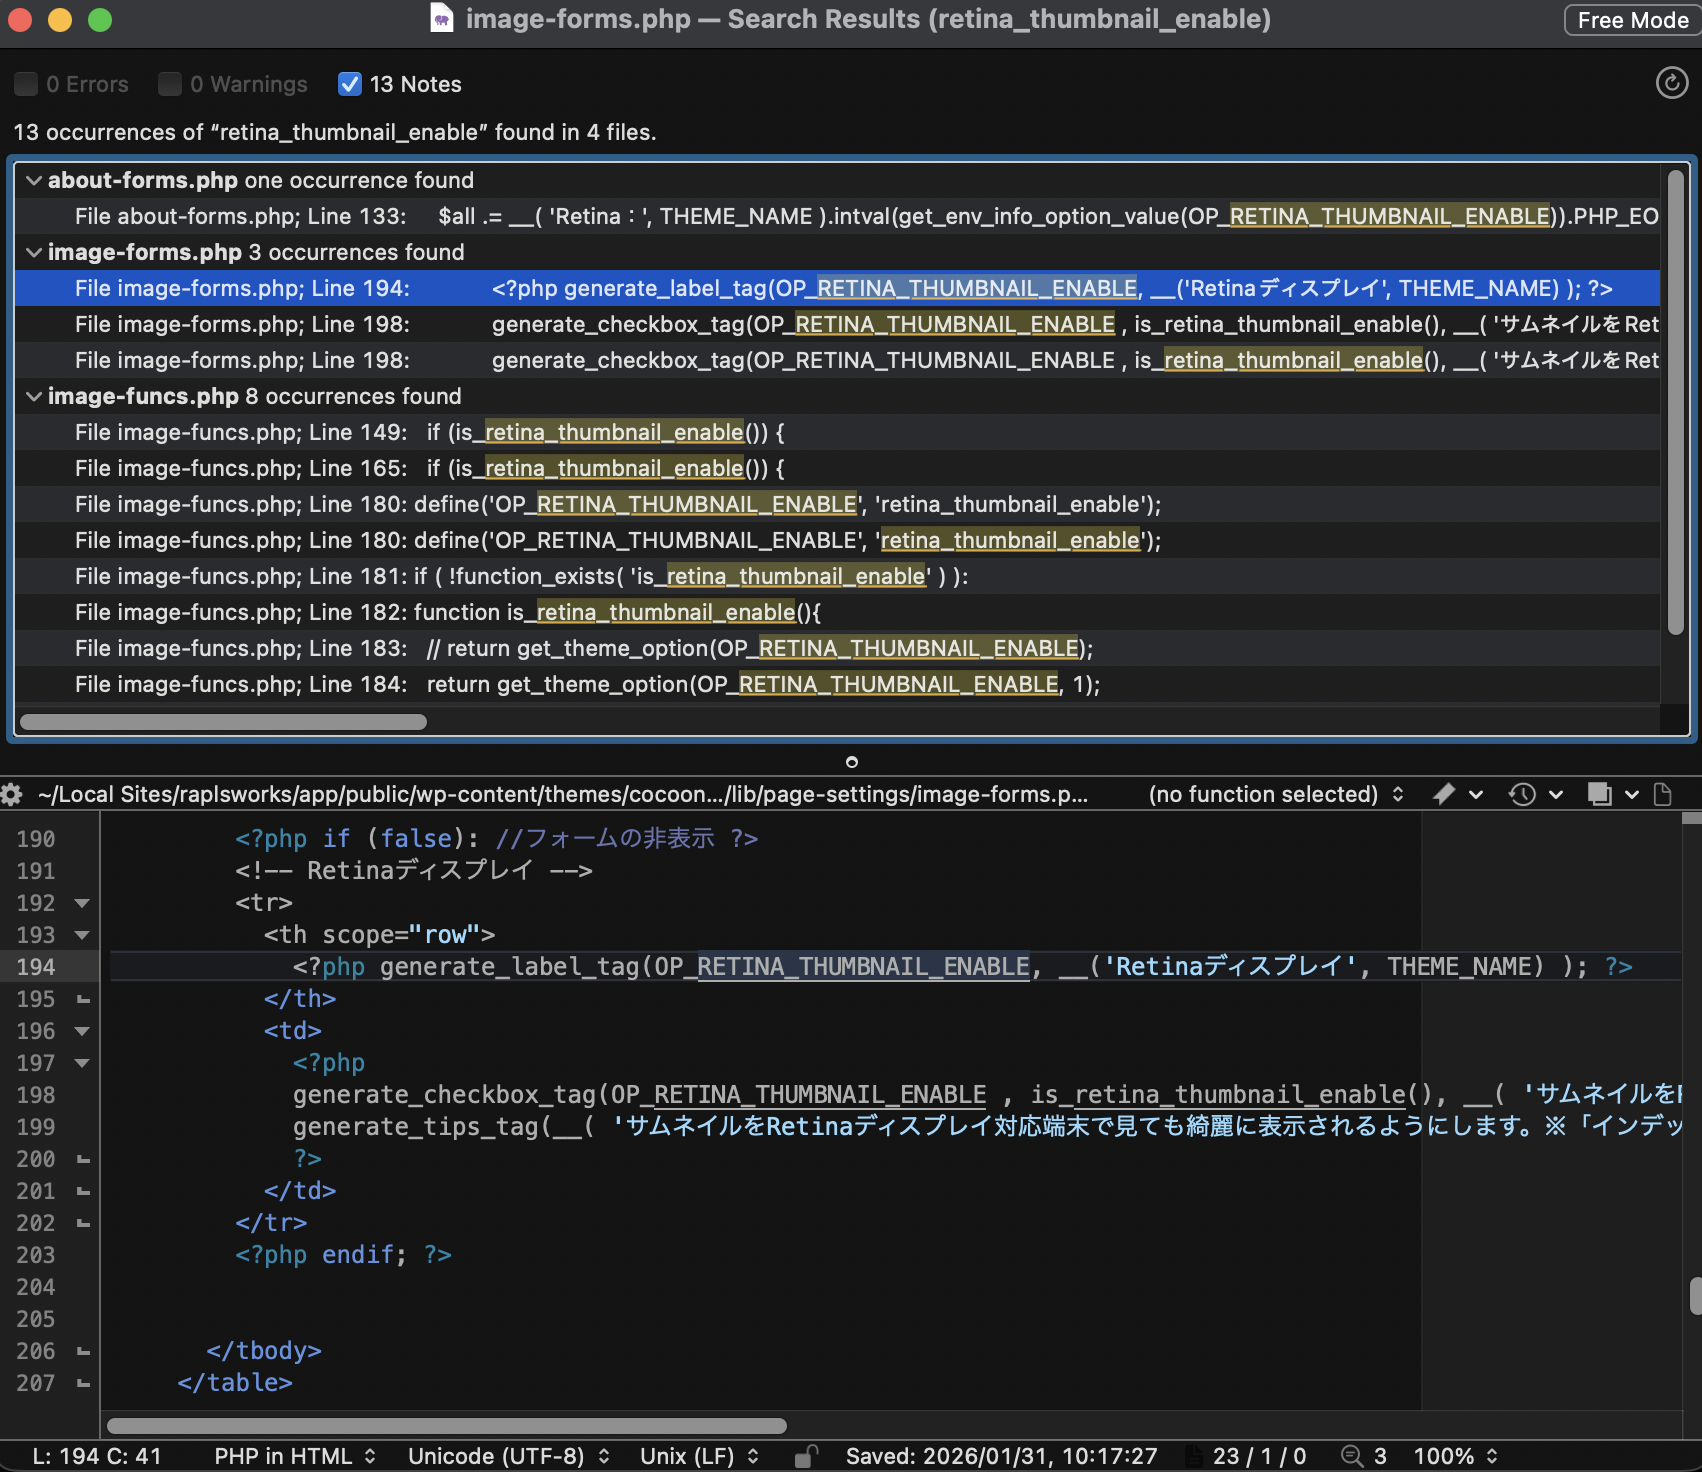Screen dimensions: 1702x1472
Task: Click the '</tbody>' code line
Action: click(x=264, y=1351)
